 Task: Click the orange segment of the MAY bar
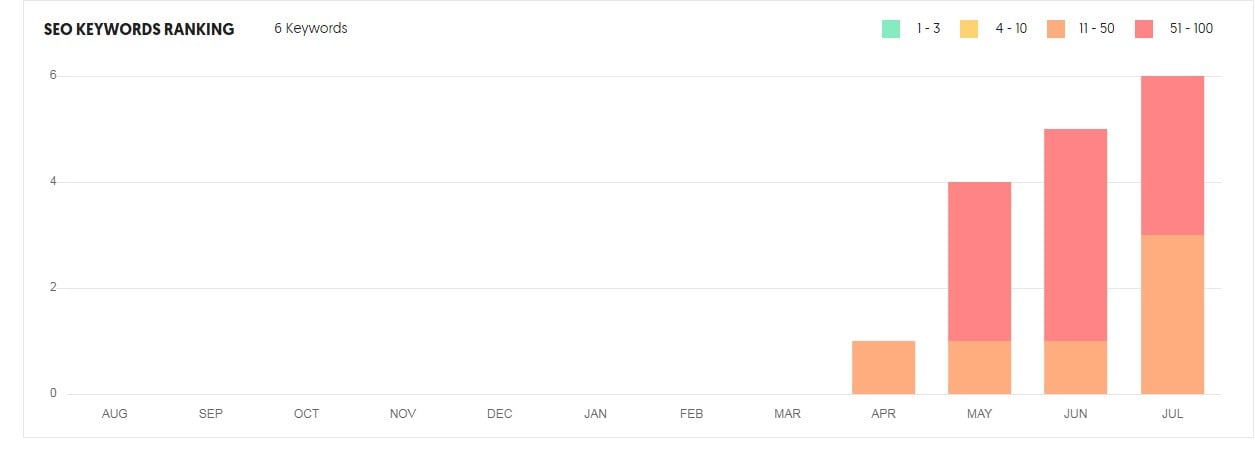979,367
